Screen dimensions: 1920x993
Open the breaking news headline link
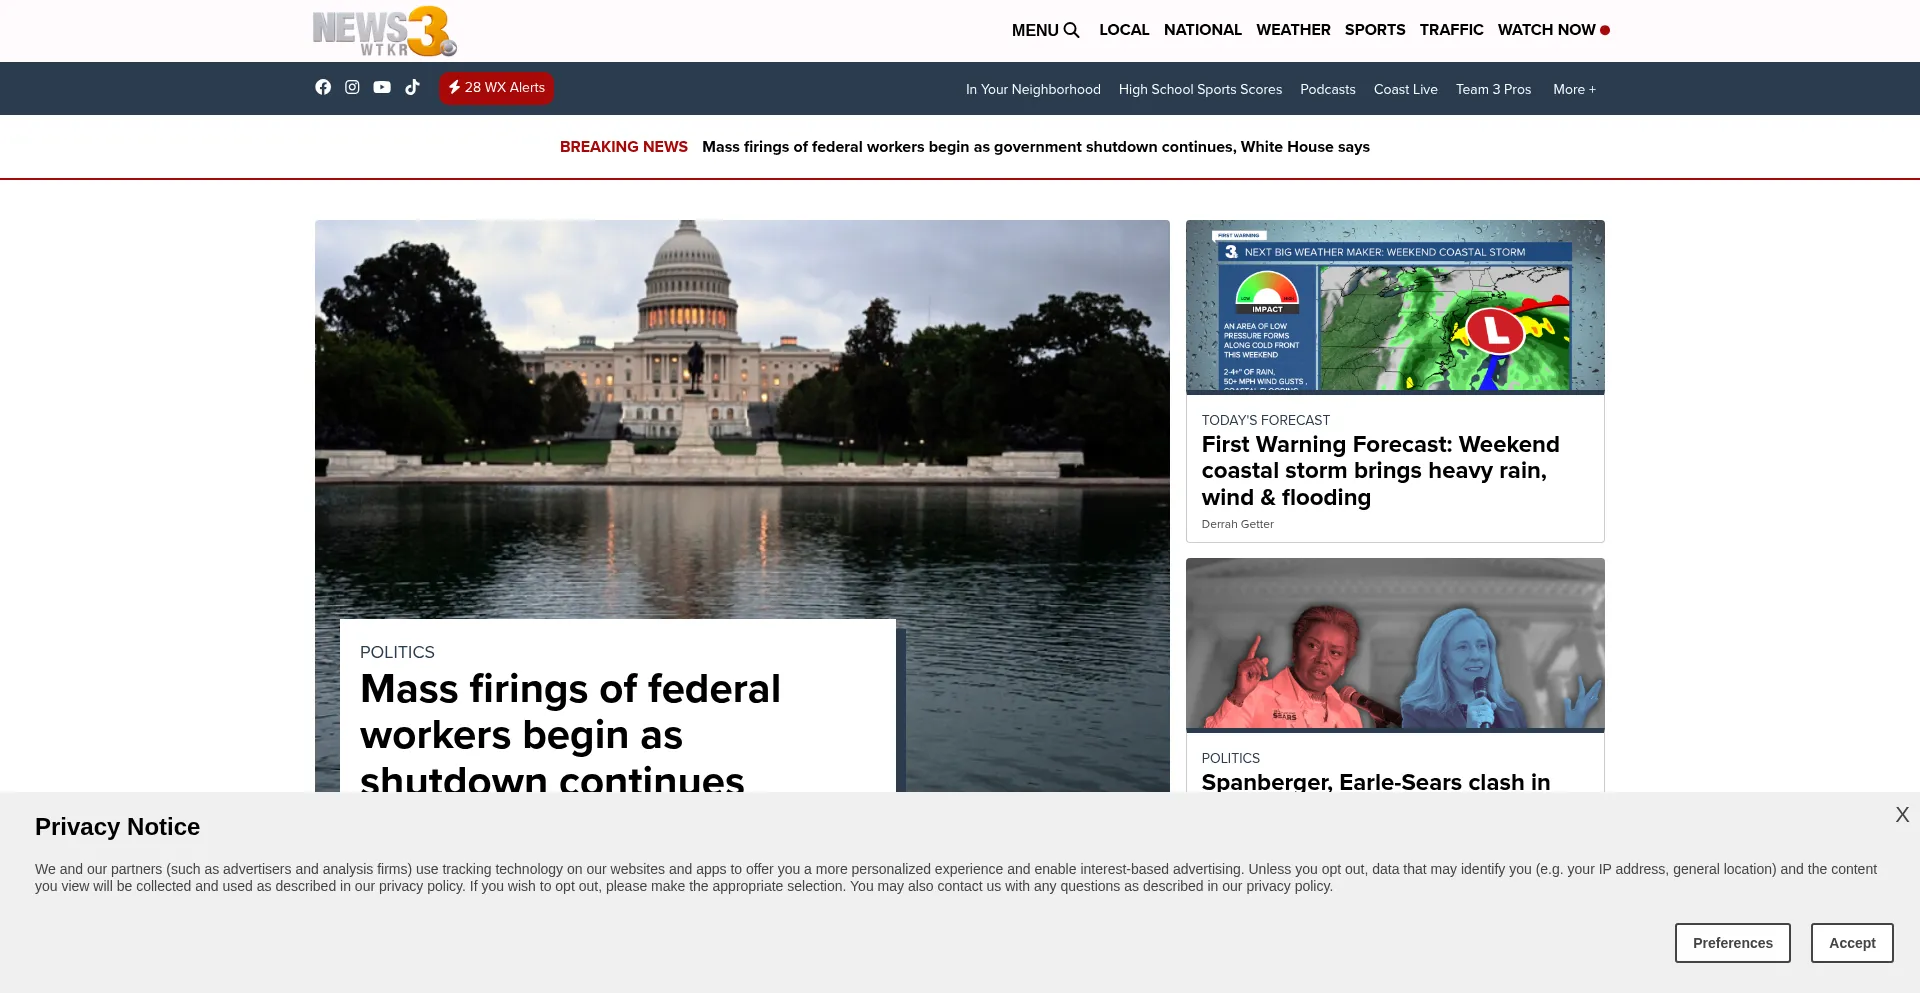coord(1035,147)
